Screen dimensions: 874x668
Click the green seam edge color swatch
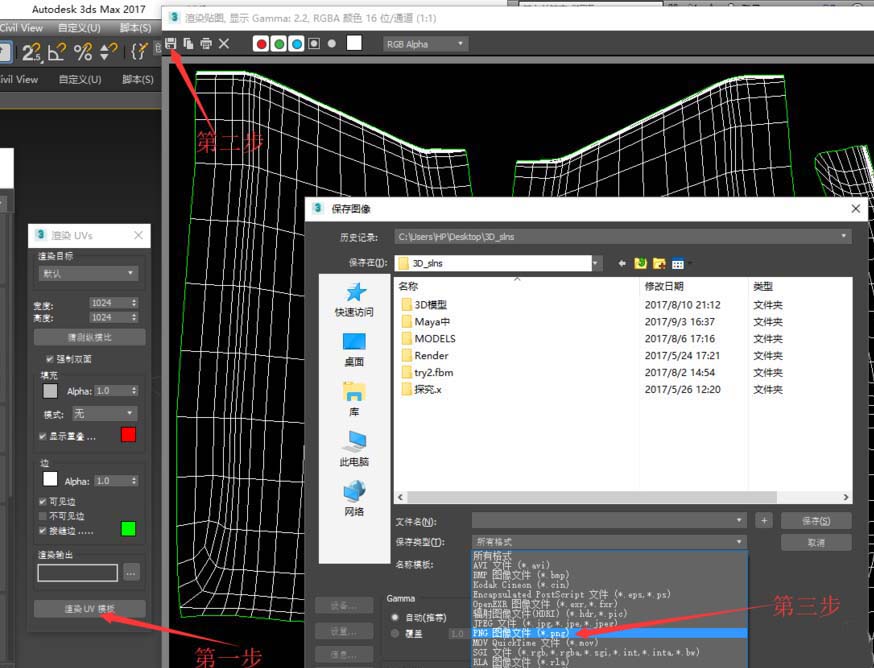(128, 529)
